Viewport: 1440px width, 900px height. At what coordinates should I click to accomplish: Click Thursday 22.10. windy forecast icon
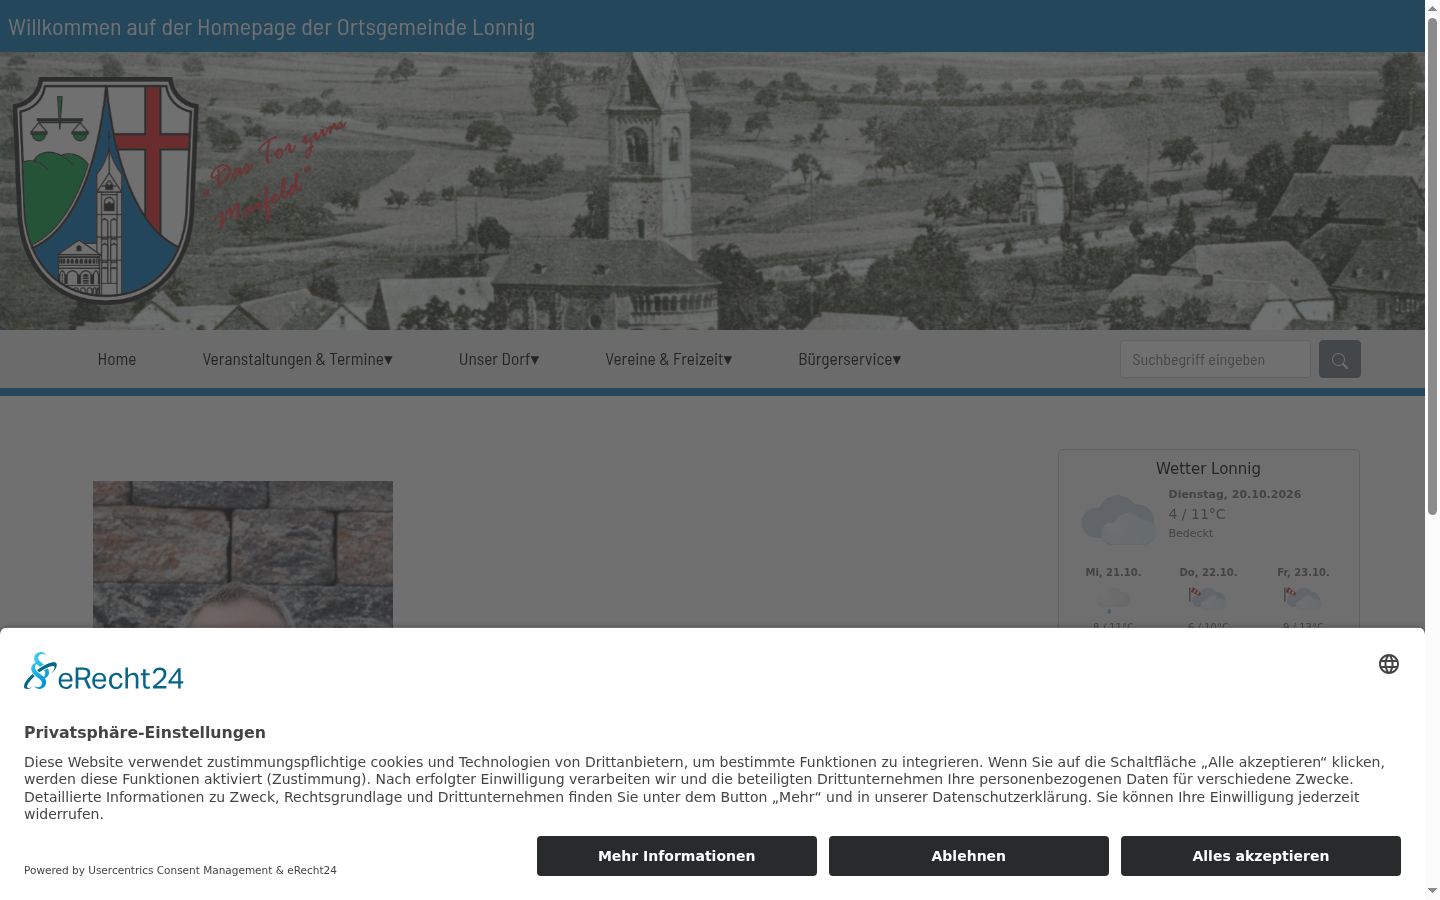(1208, 599)
